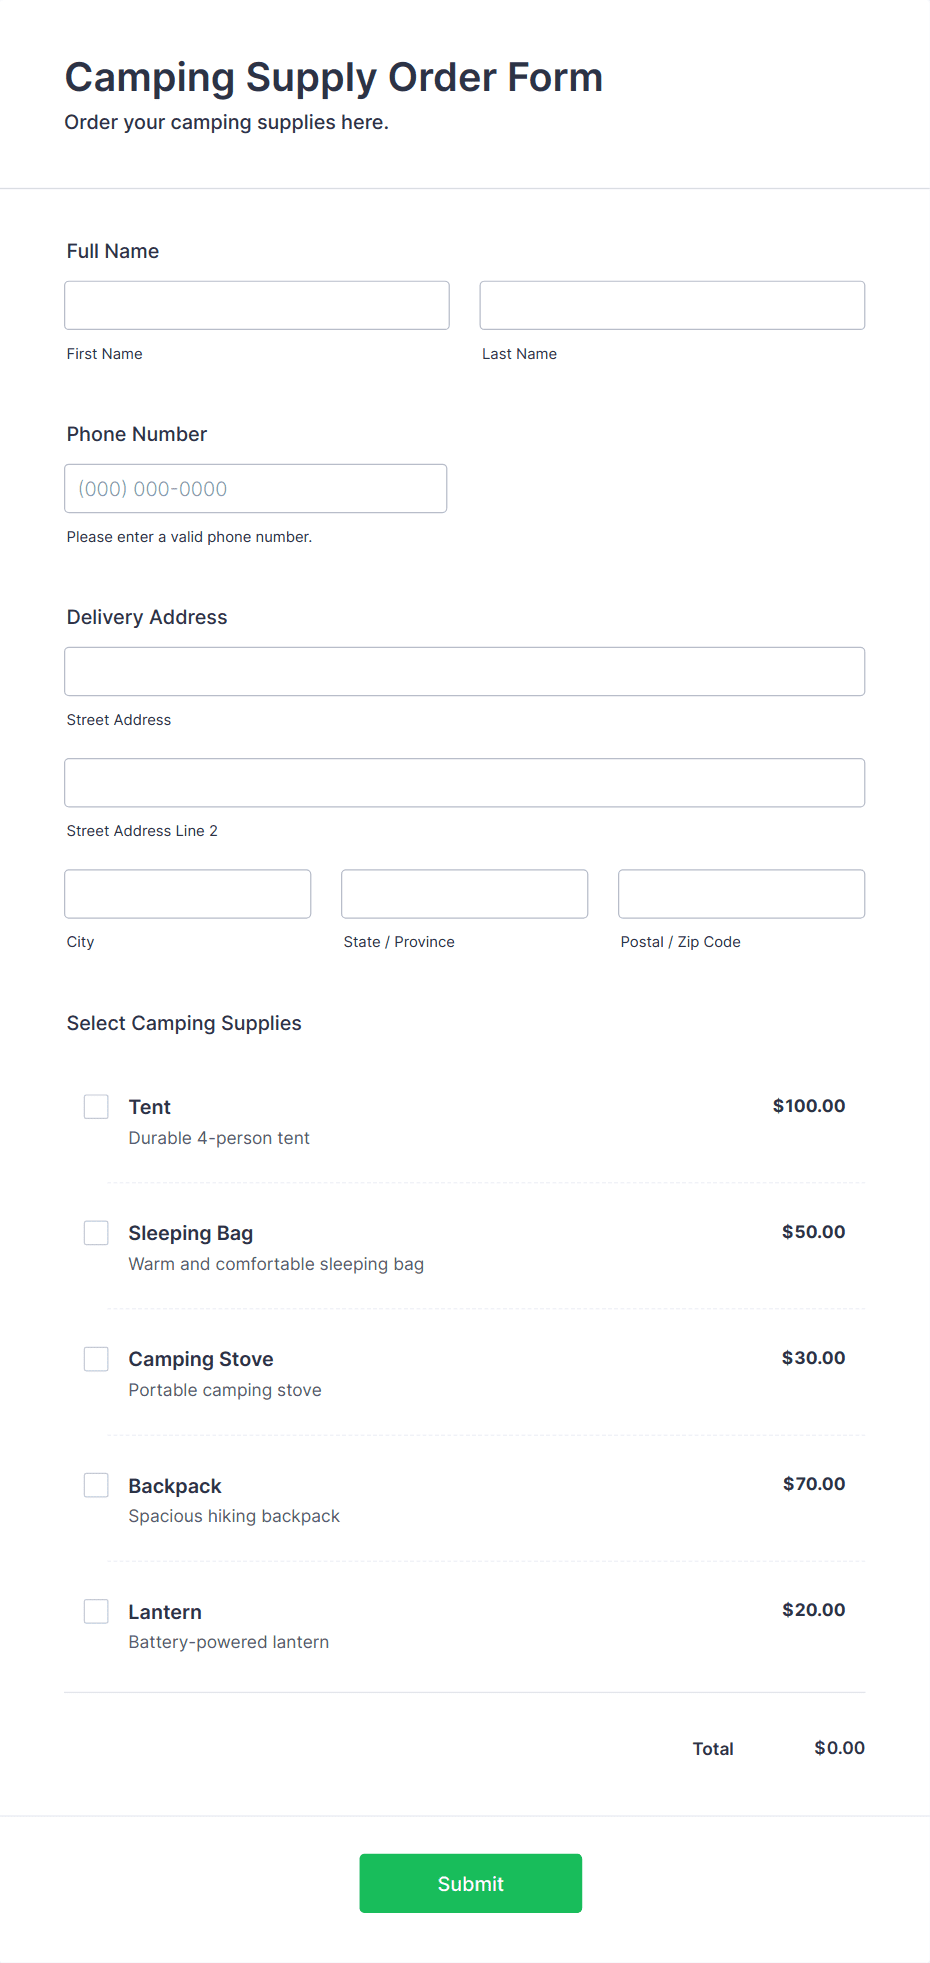
Task: Tick the Sleeping Bag checkbox
Action: 96,1233
